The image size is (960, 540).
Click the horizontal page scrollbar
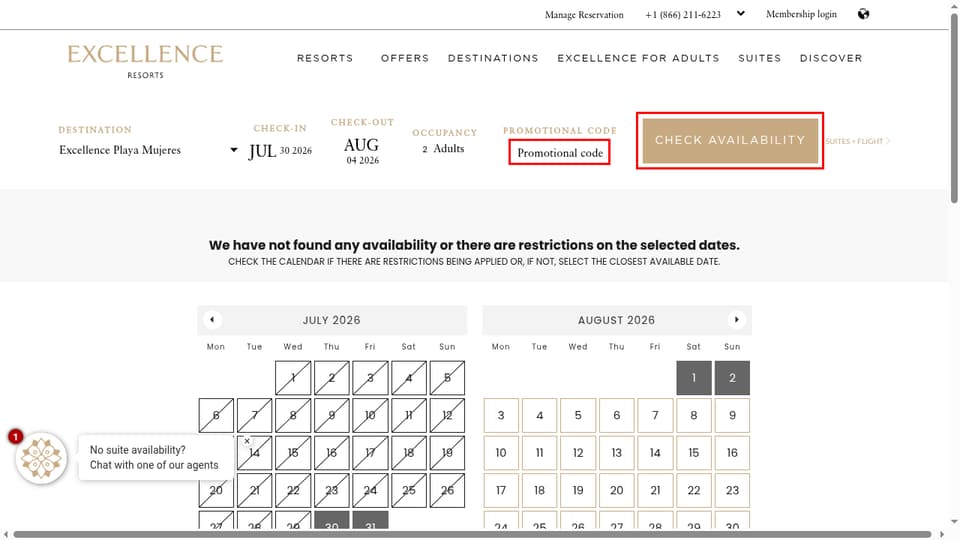click(x=471, y=534)
